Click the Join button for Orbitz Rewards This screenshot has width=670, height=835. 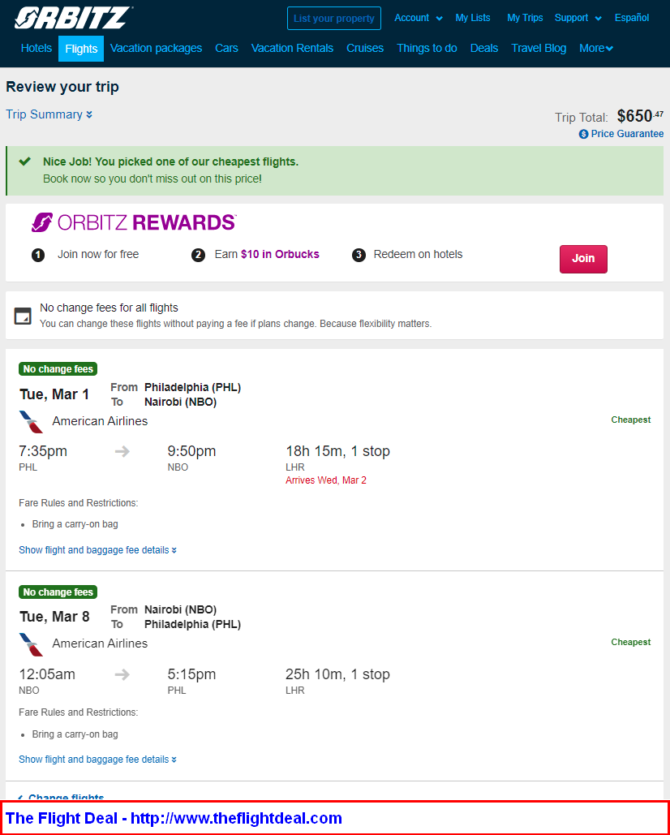583,259
